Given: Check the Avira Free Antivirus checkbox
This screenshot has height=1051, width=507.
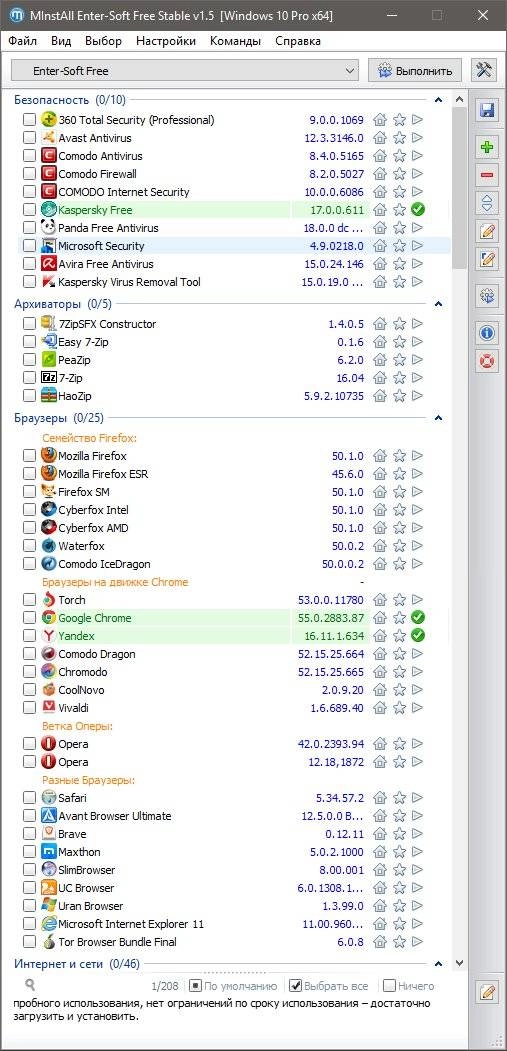Looking at the screenshot, I should (x=29, y=264).
